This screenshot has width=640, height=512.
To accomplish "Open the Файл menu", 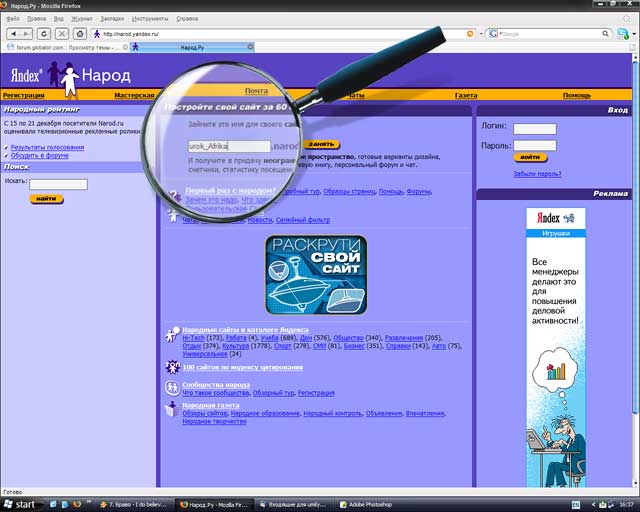I will click(13, 19).
